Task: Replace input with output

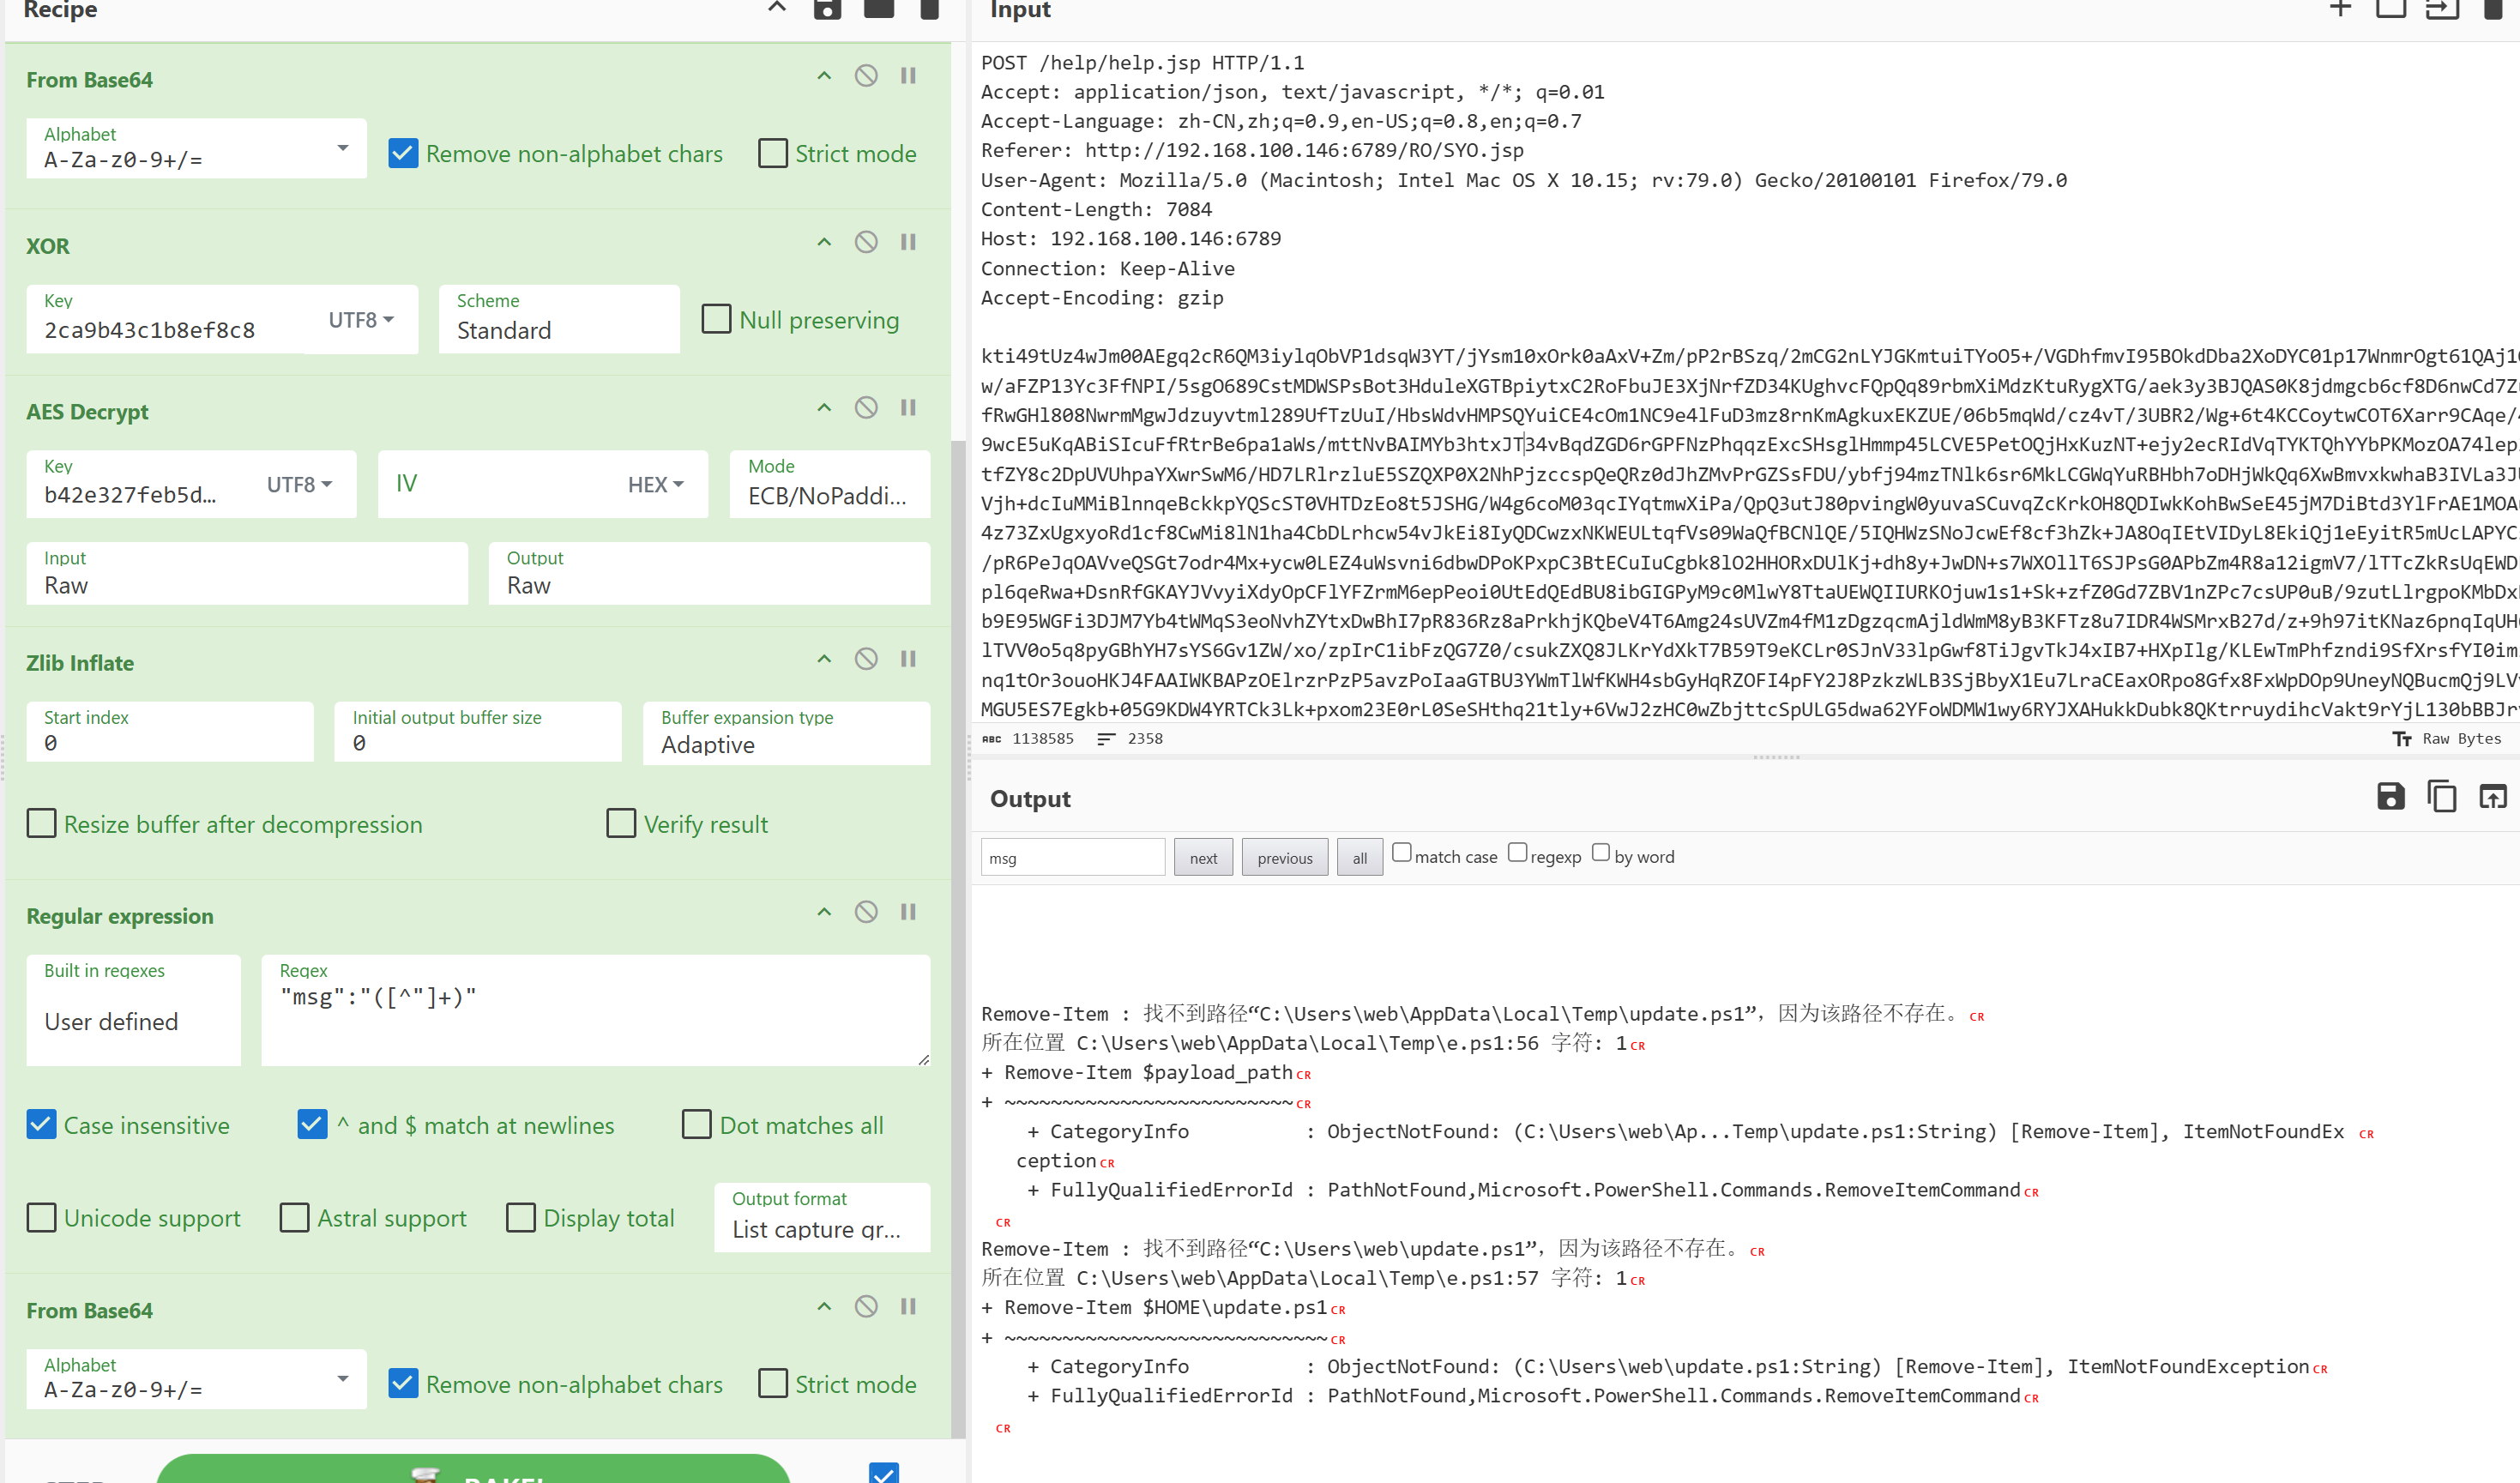Action: tap(2492, 797)
